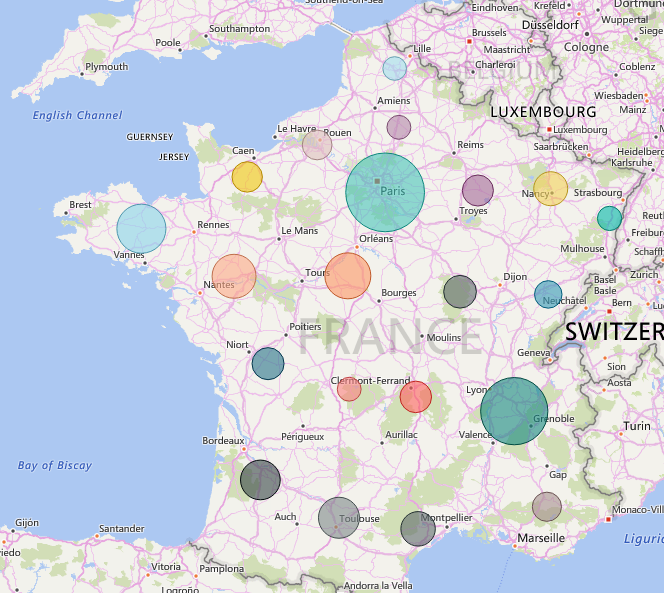Click the pale pink bubble over Rouen
664x593 pixels.
click(x=317, y=145)
